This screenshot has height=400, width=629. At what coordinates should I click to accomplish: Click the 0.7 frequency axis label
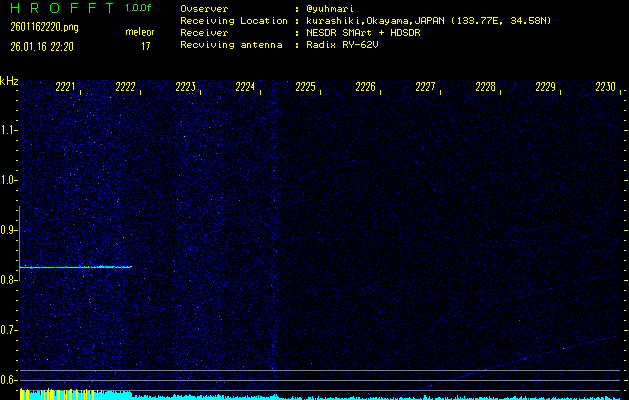click(7, 330)
